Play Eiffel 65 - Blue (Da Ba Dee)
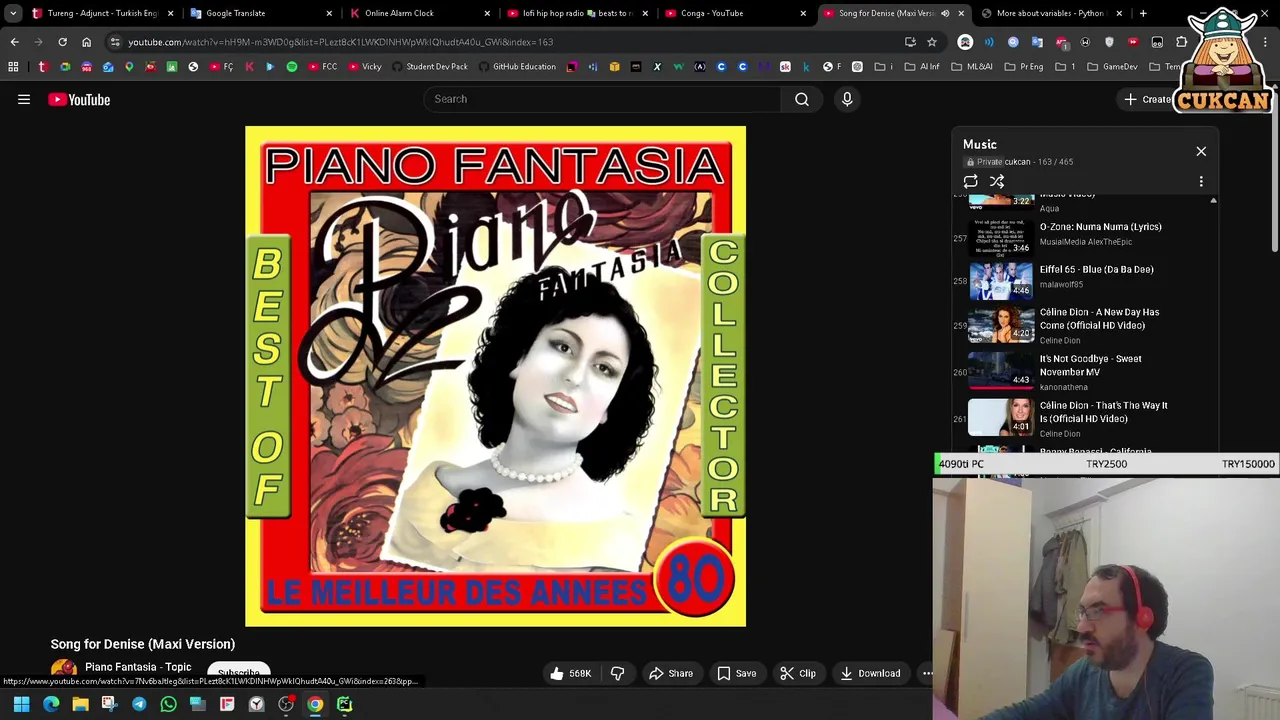The height and width of the screenshot is (720, 1280). click(1096, 269)
